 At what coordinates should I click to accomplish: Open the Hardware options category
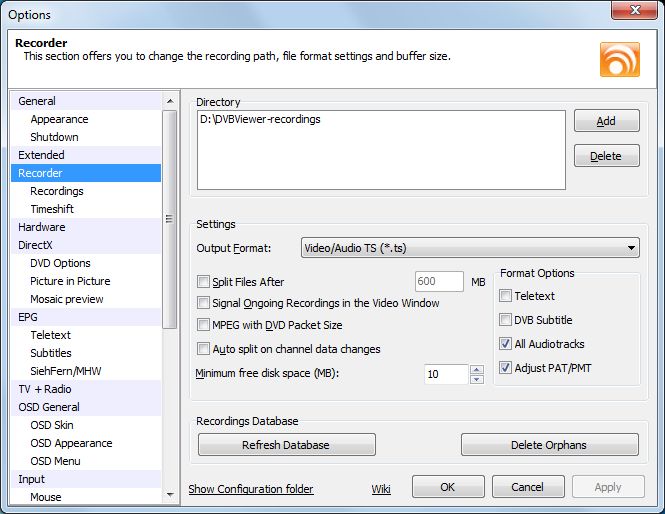click(41, 227)
